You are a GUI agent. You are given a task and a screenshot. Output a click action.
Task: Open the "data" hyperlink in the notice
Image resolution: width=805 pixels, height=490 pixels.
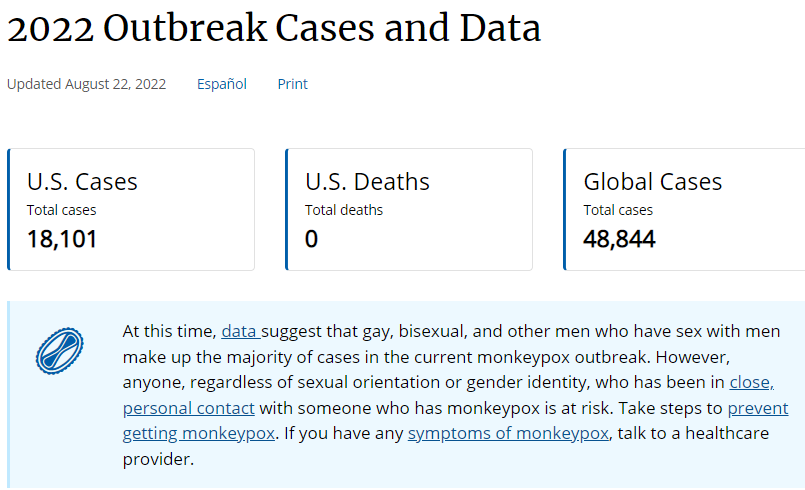[241, 331]
